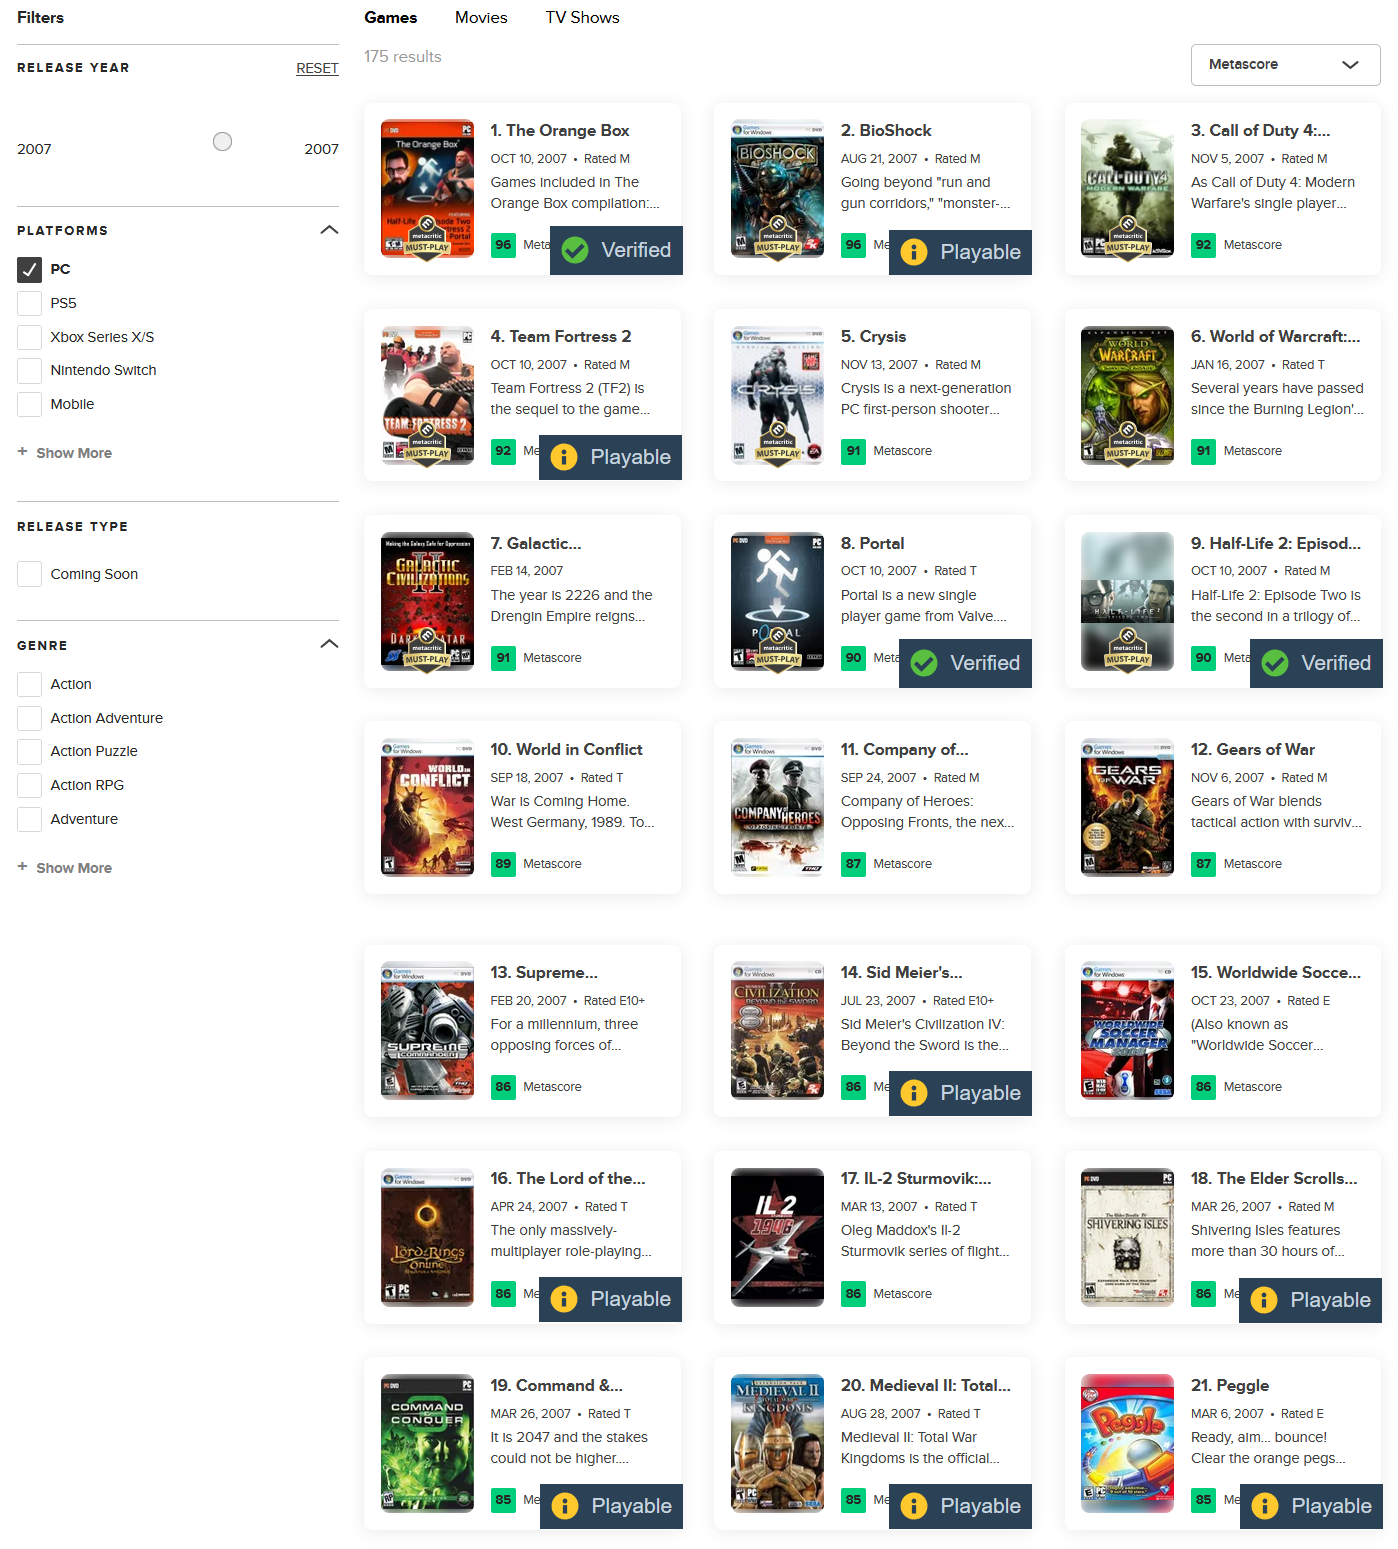Check the Action RPG genre checkbox
The image size is (1398, 1549).
(30, 785)
